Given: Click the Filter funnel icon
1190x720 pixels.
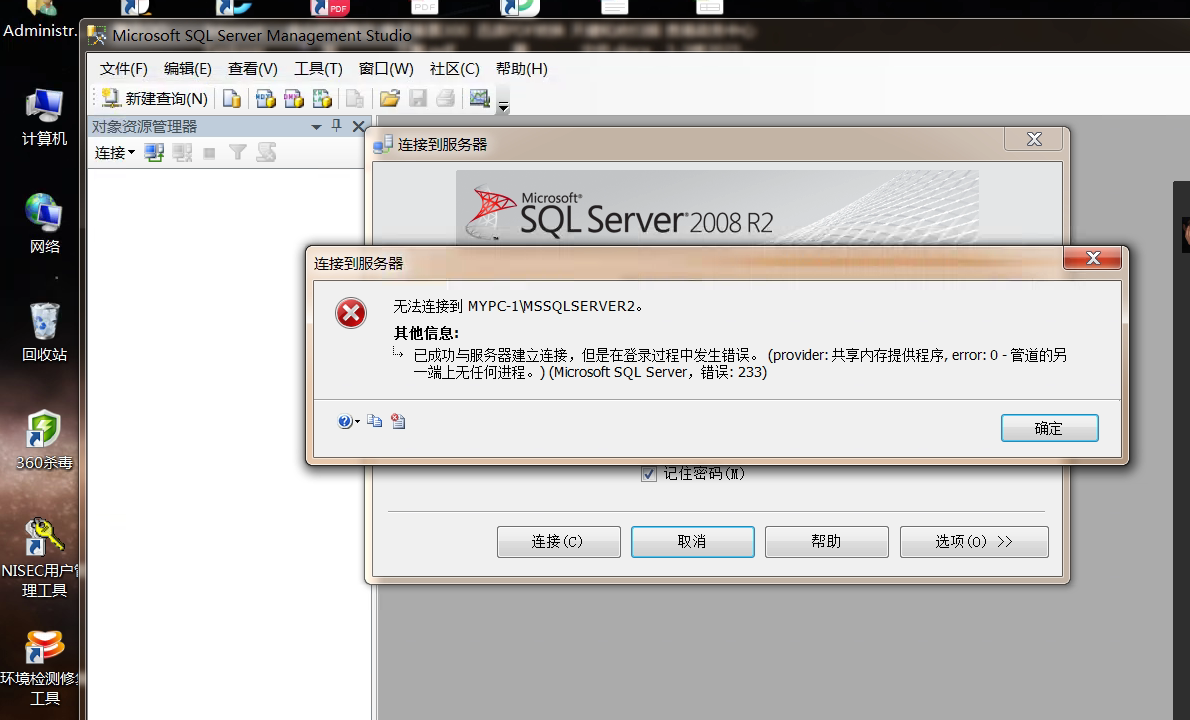Looking at the screenshot, I should pos(238,153).
